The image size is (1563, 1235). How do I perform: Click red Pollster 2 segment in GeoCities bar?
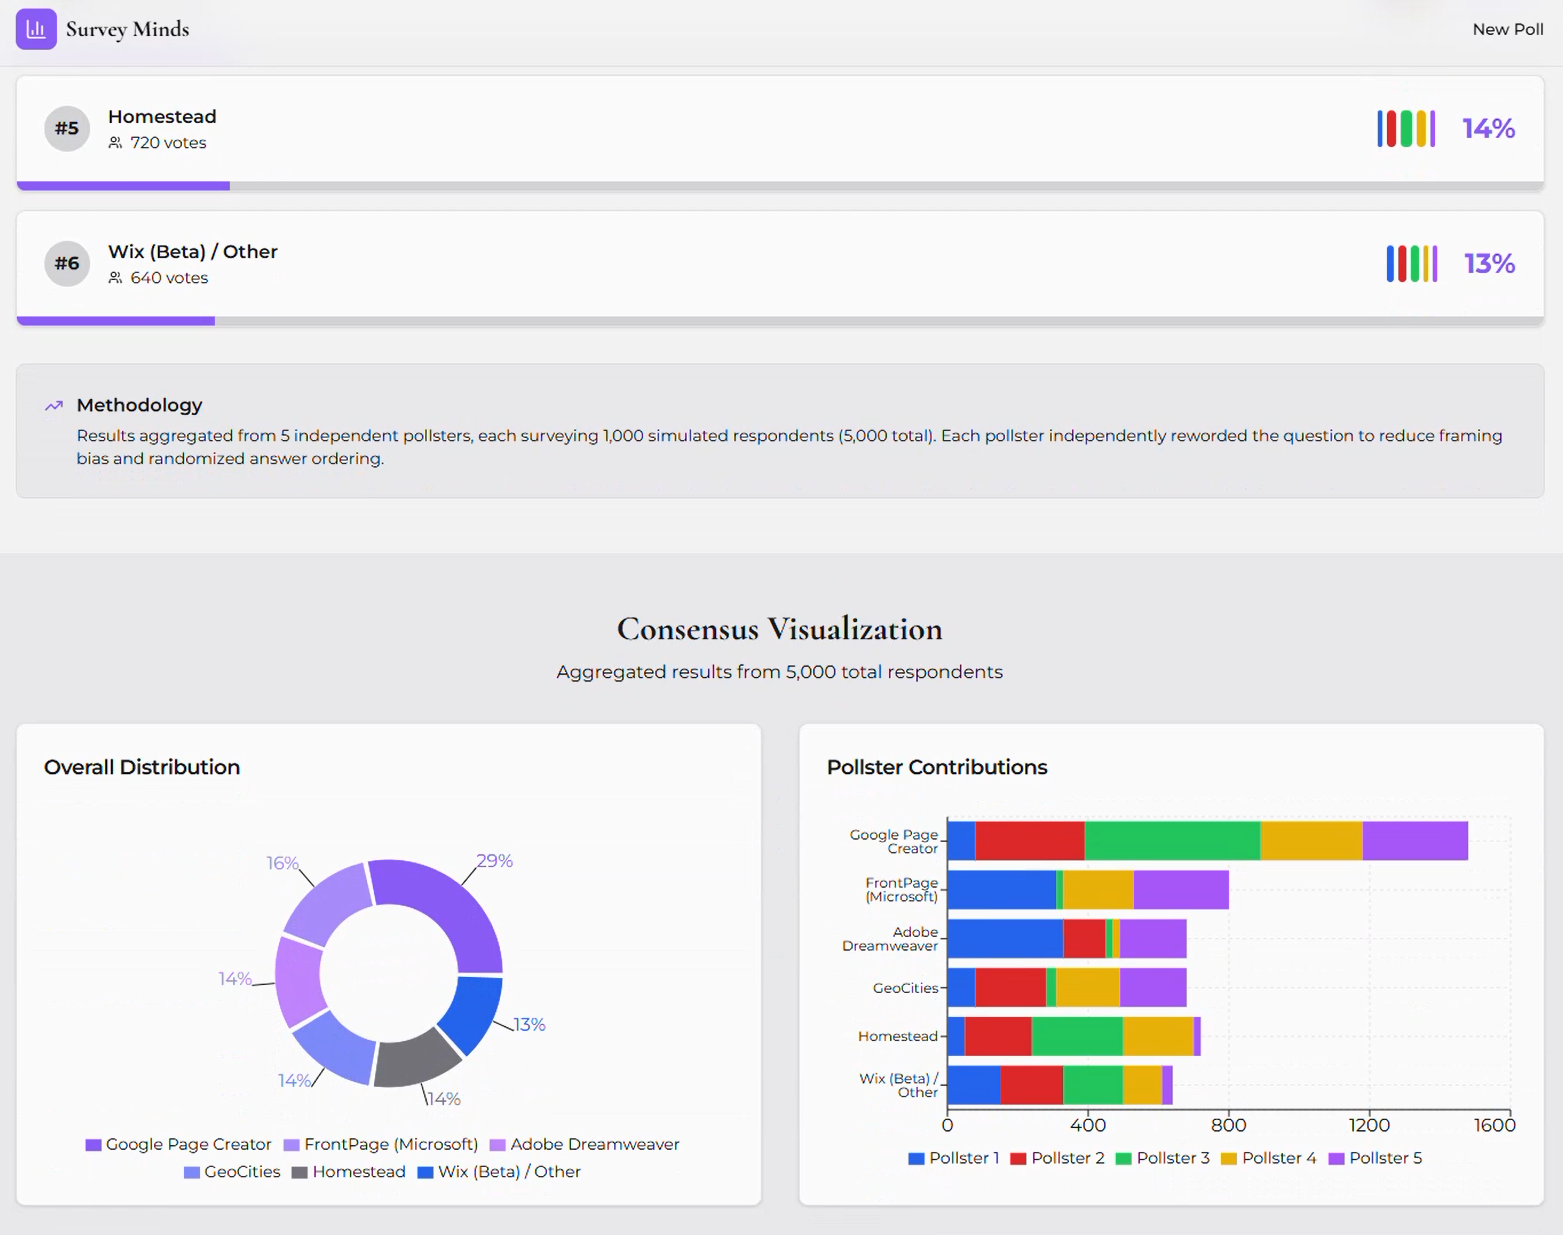tap(1011, 988)
